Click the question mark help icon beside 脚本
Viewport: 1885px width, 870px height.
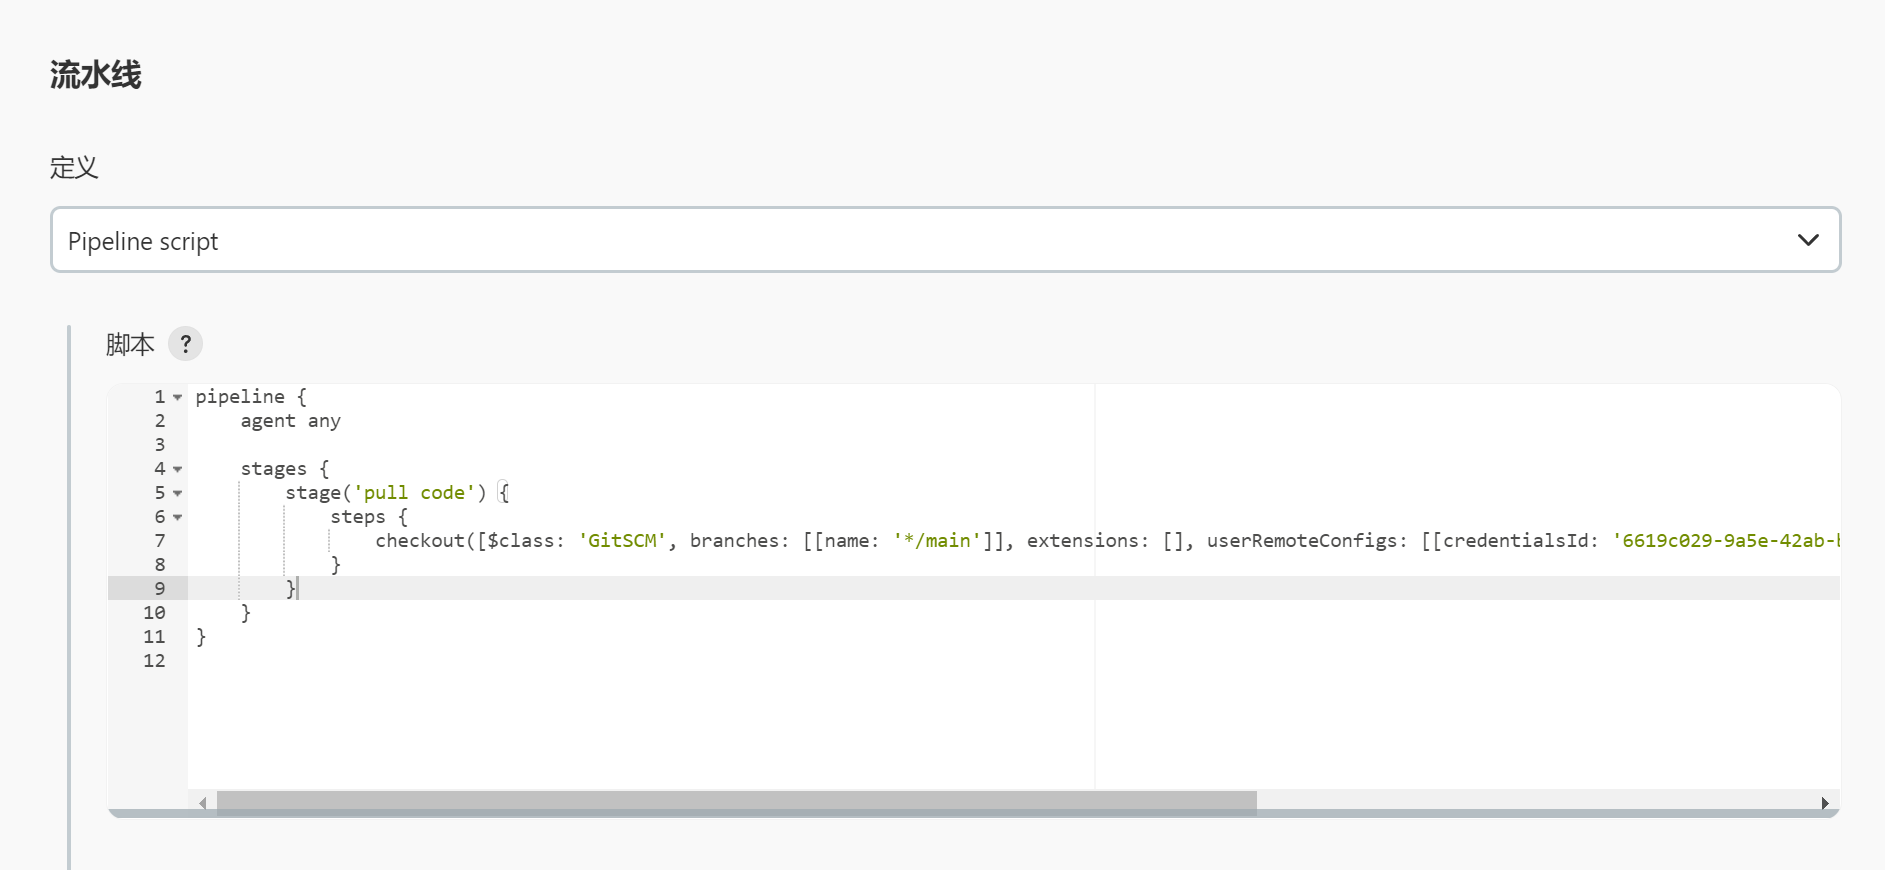(x=185, y=344)
